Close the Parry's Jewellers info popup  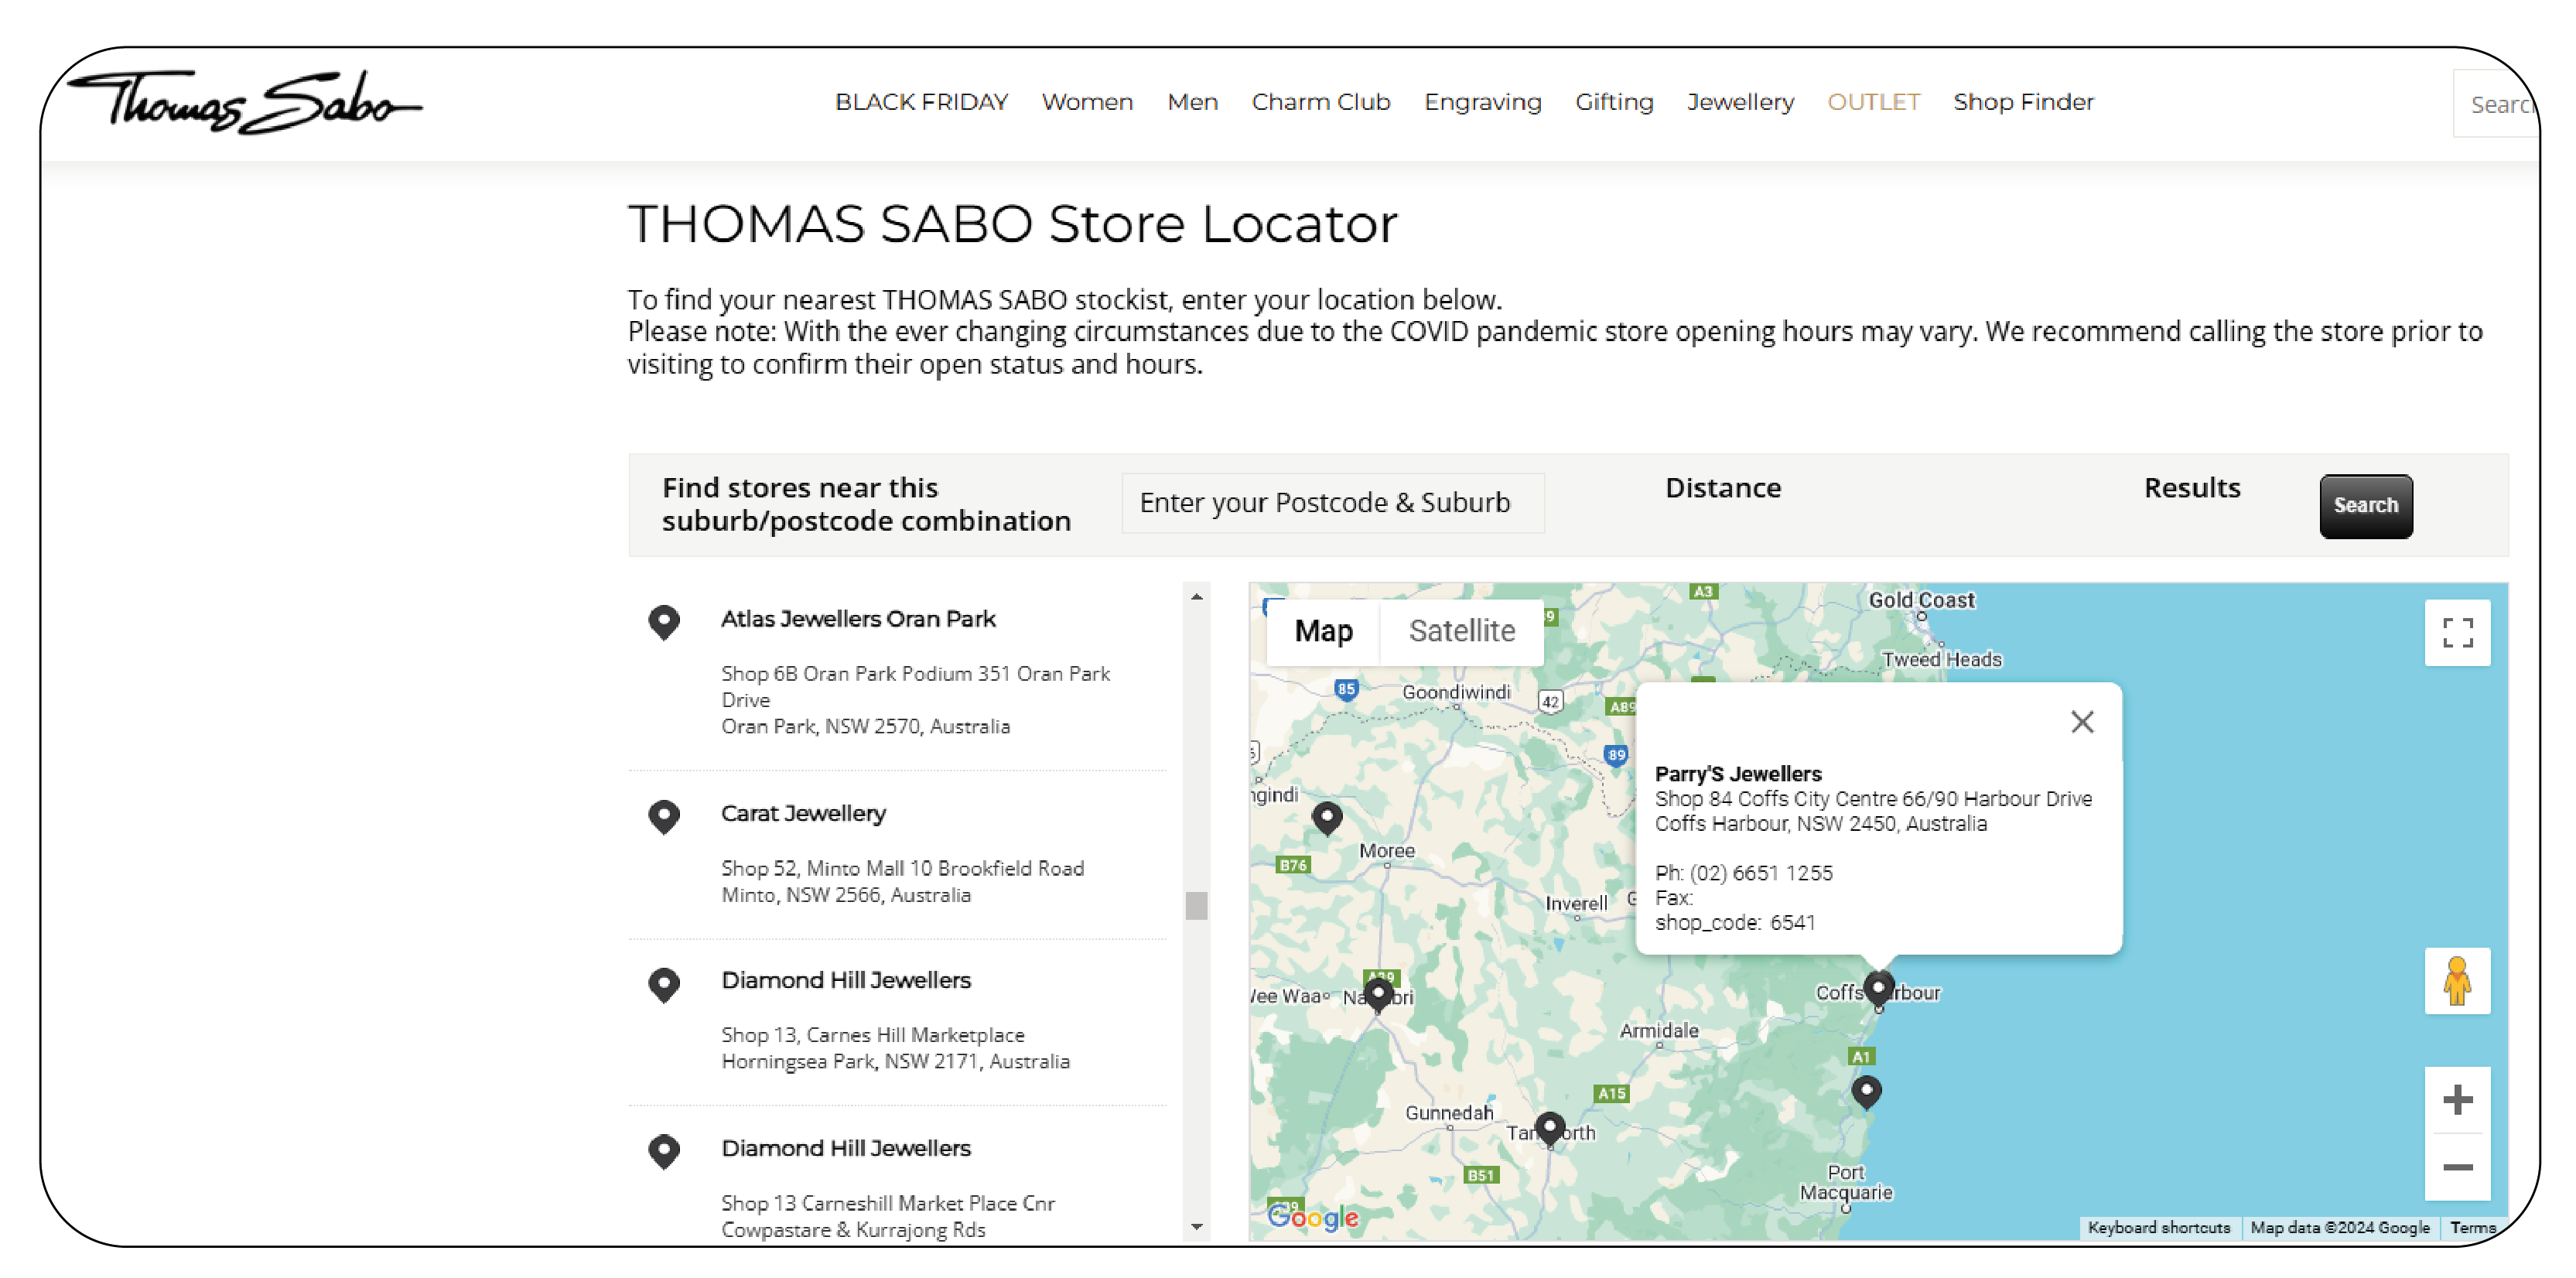2082,722
